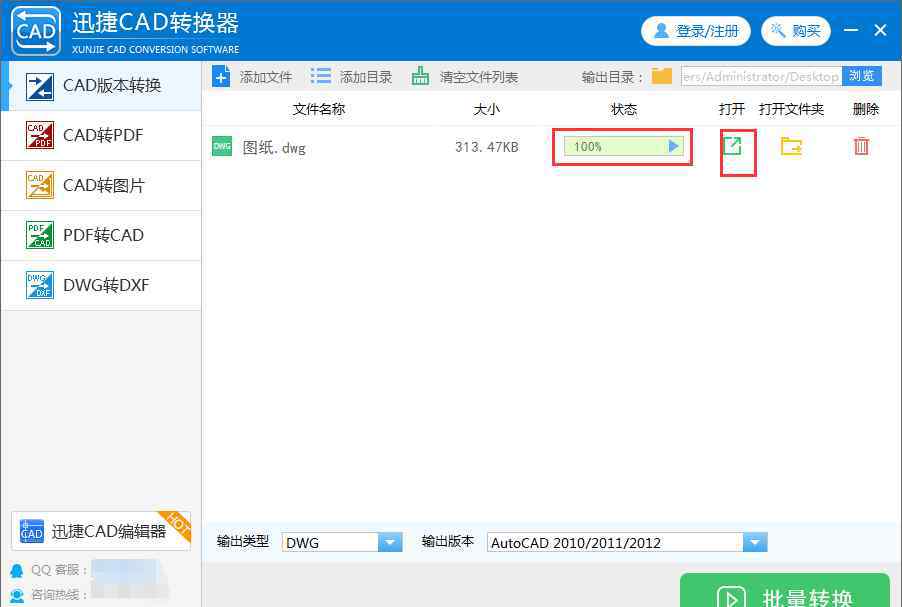Clear file list with 清空文件列表
The height and width of the screenshot is (607, 902).
pyautogui.click(x=466, y=76)
